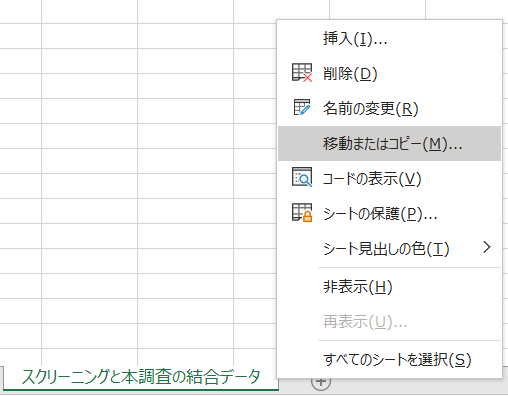Switch to スクリーニングと本調査の結合データ sheet tab
This screenshot has width=508, height=396.
coord(141,377)
